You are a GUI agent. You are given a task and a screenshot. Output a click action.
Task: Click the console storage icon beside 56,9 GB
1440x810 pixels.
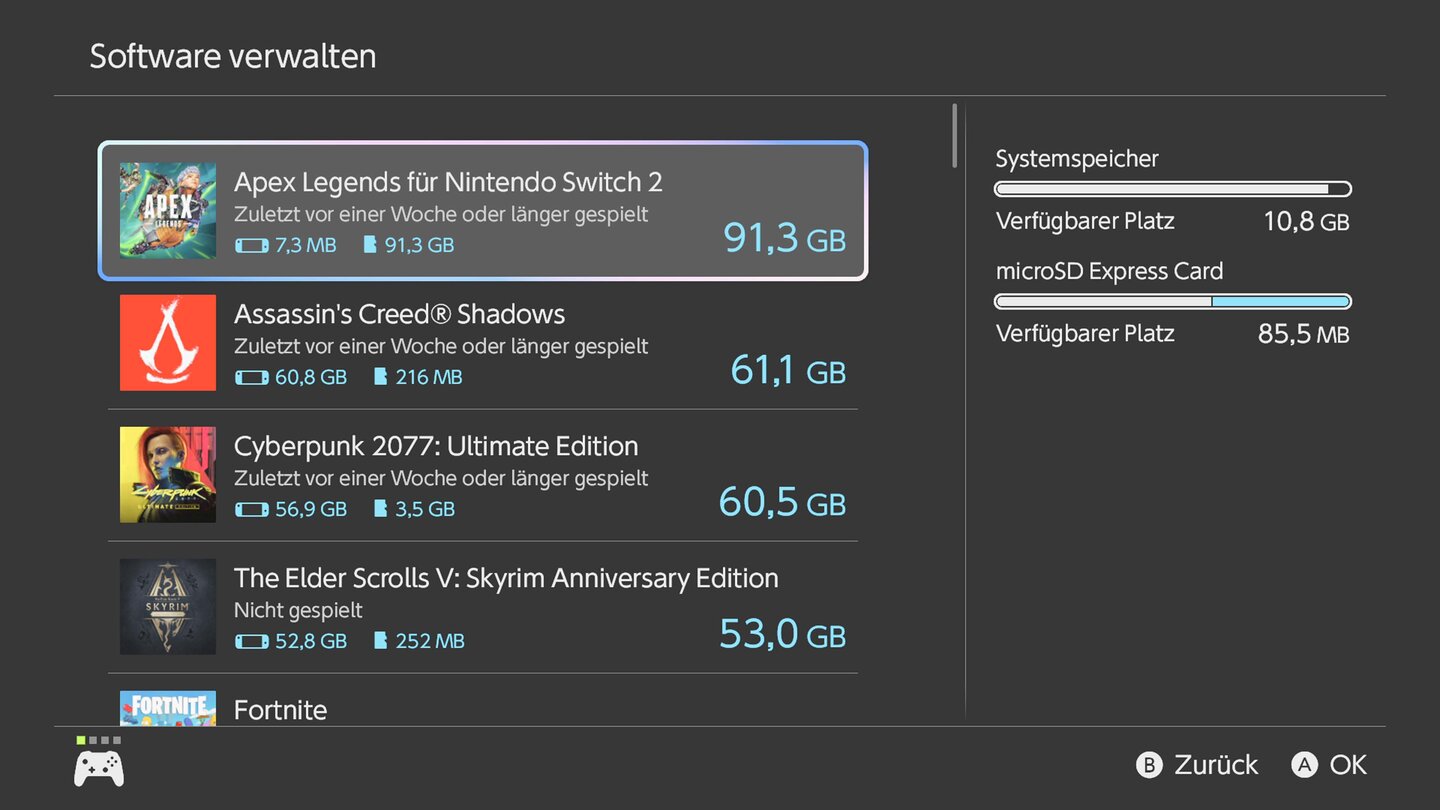[x=251, y=509]
